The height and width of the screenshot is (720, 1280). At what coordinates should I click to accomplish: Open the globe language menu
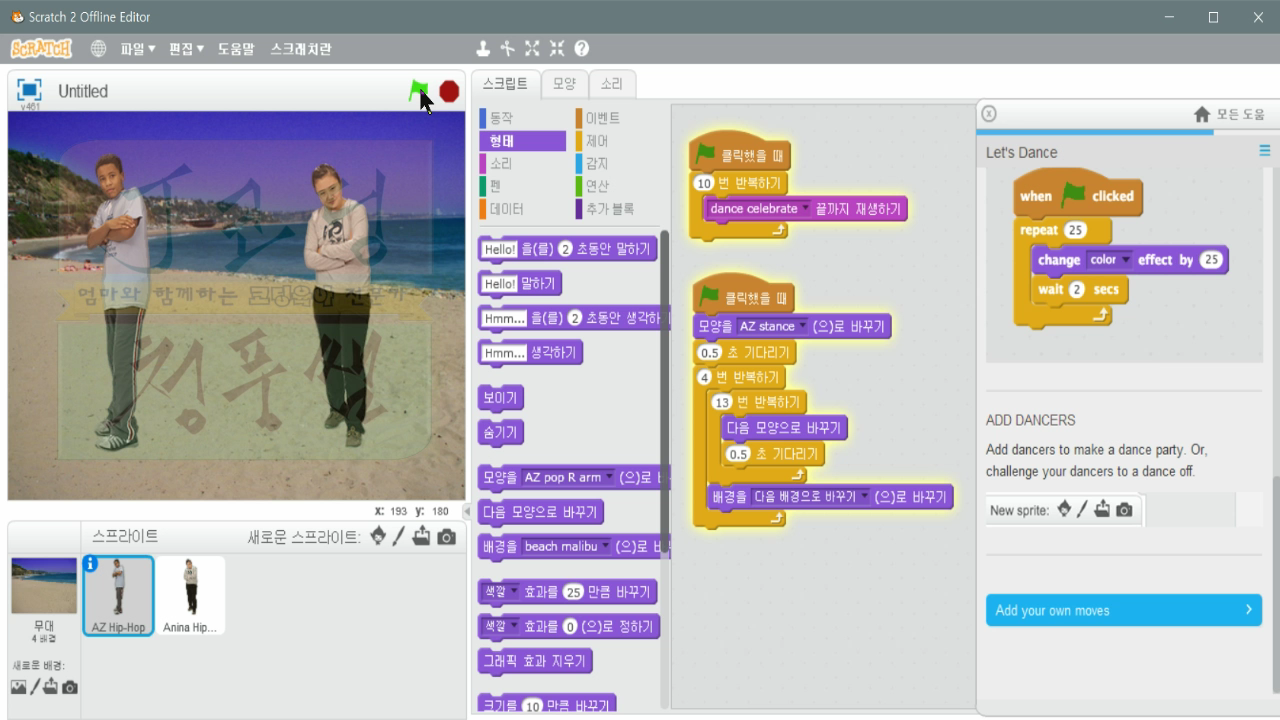point(98,49)
